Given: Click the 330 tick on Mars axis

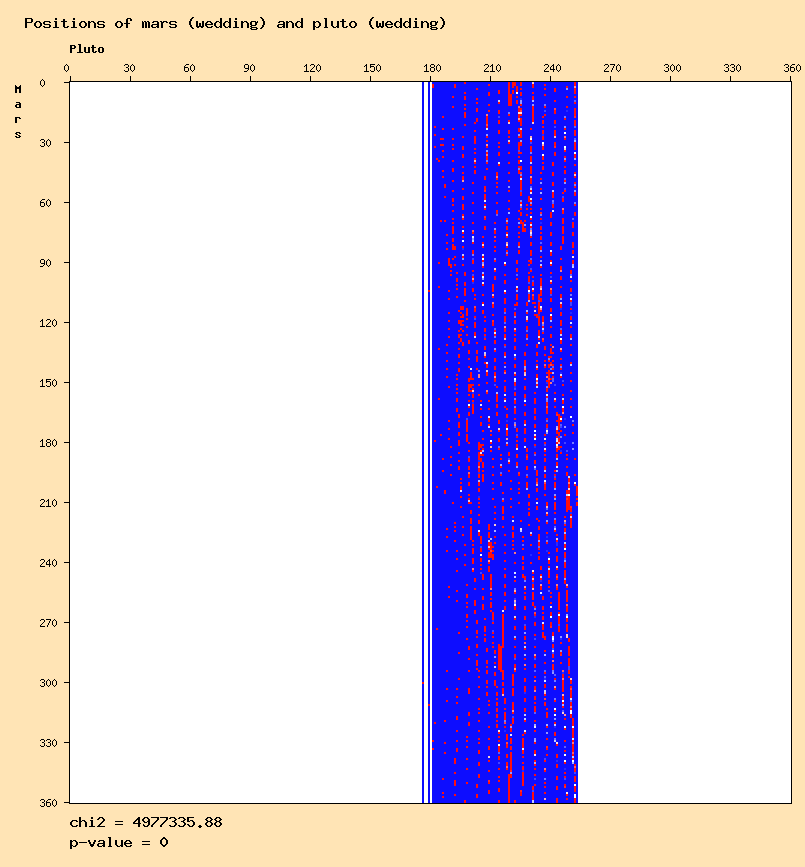Looking at the screenshot, I should coord(48,743).
